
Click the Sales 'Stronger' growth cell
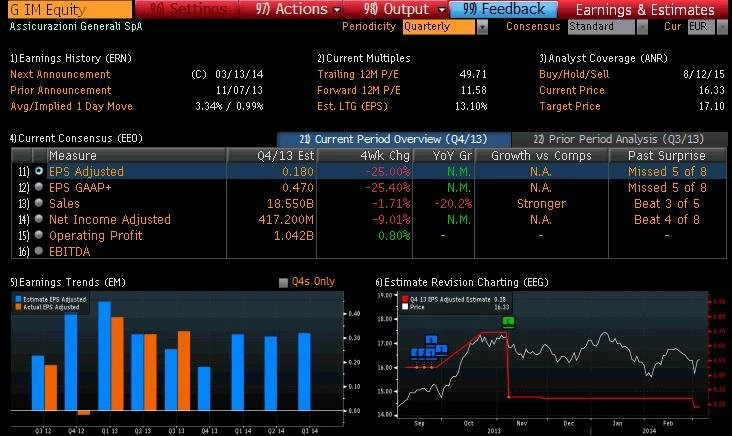click(x=541, y=204)
